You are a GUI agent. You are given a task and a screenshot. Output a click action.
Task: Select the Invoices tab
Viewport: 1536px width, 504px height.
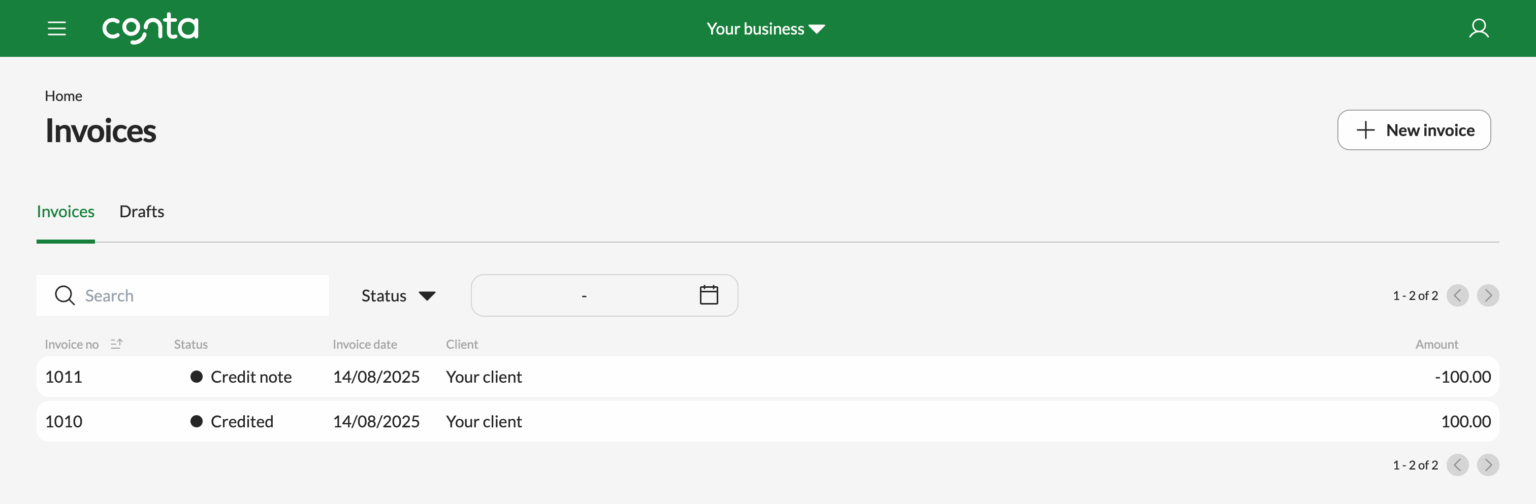65,212
